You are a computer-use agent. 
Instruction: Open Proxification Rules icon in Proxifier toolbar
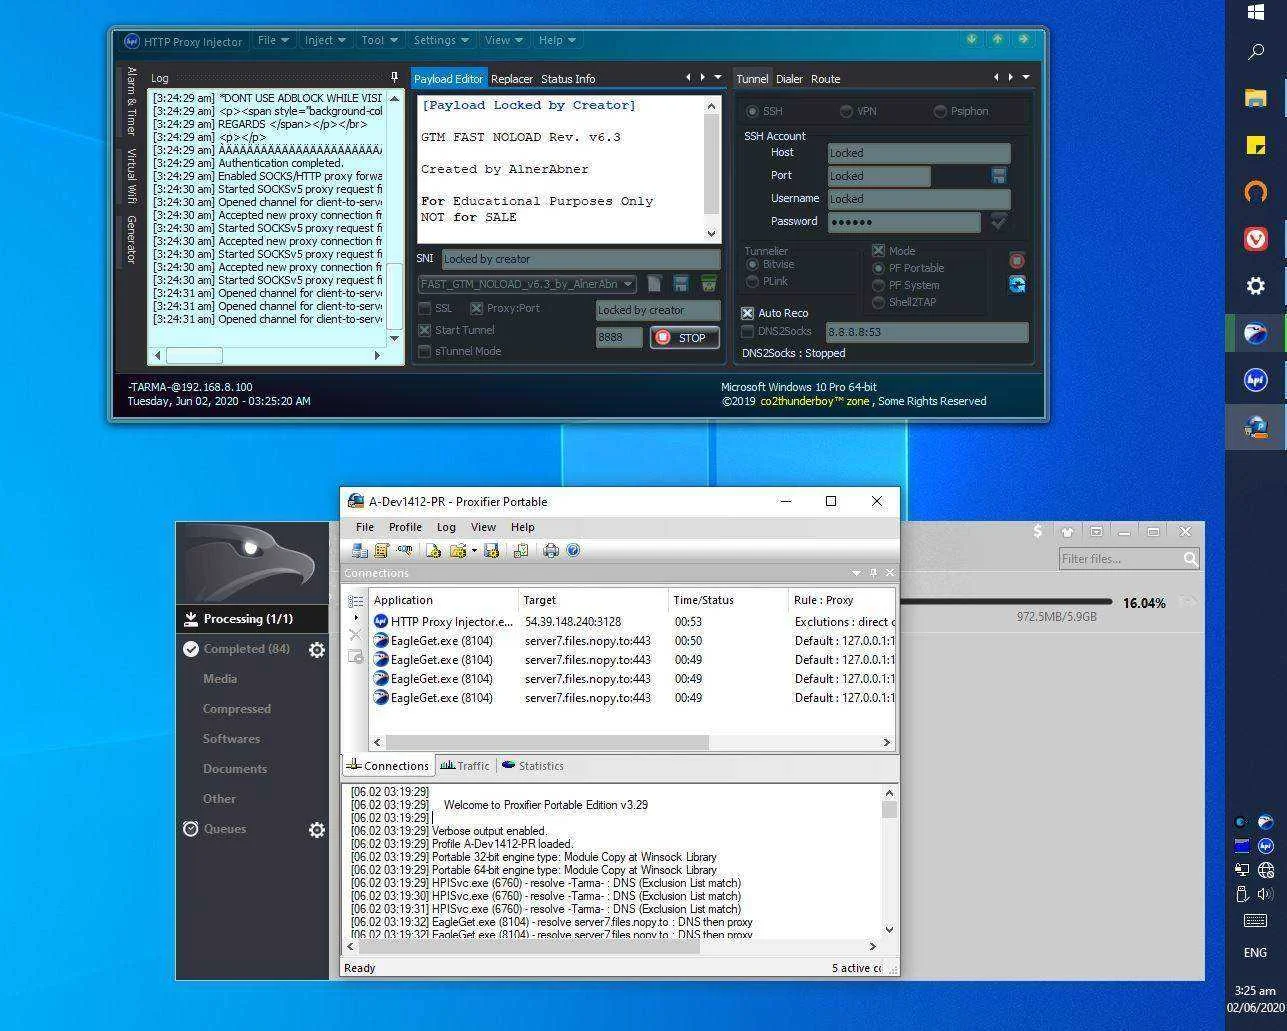point(381,551)
